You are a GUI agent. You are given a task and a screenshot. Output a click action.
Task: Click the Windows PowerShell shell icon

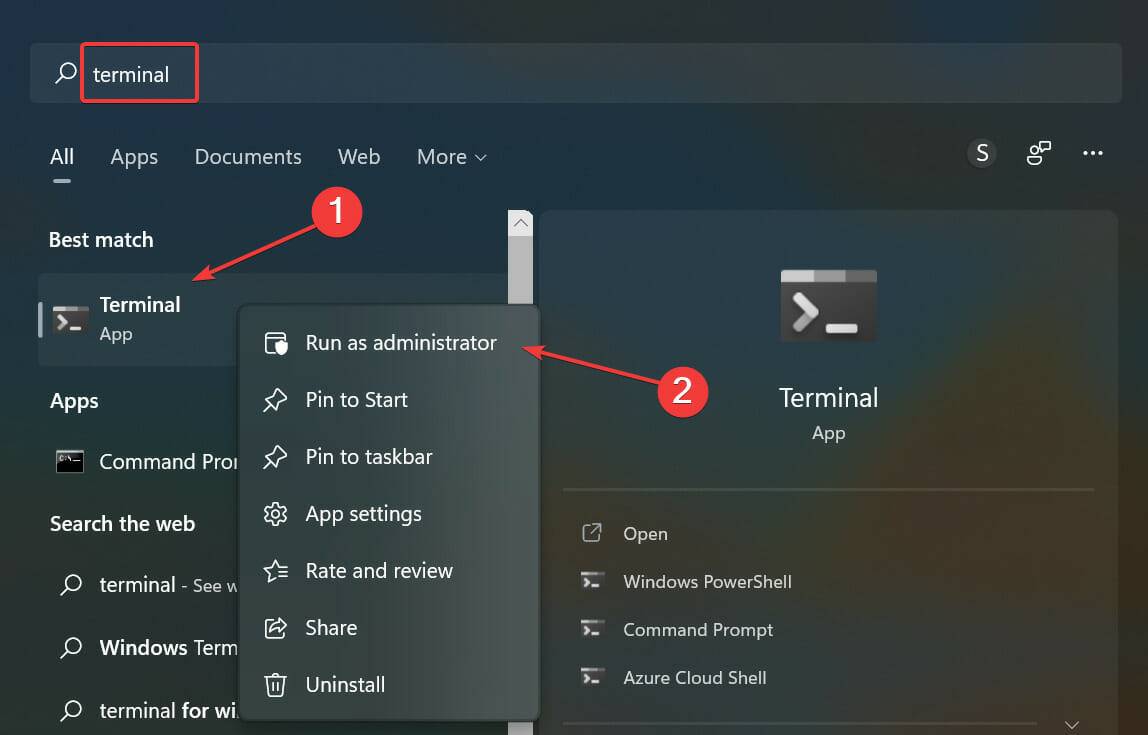[592, 581]
